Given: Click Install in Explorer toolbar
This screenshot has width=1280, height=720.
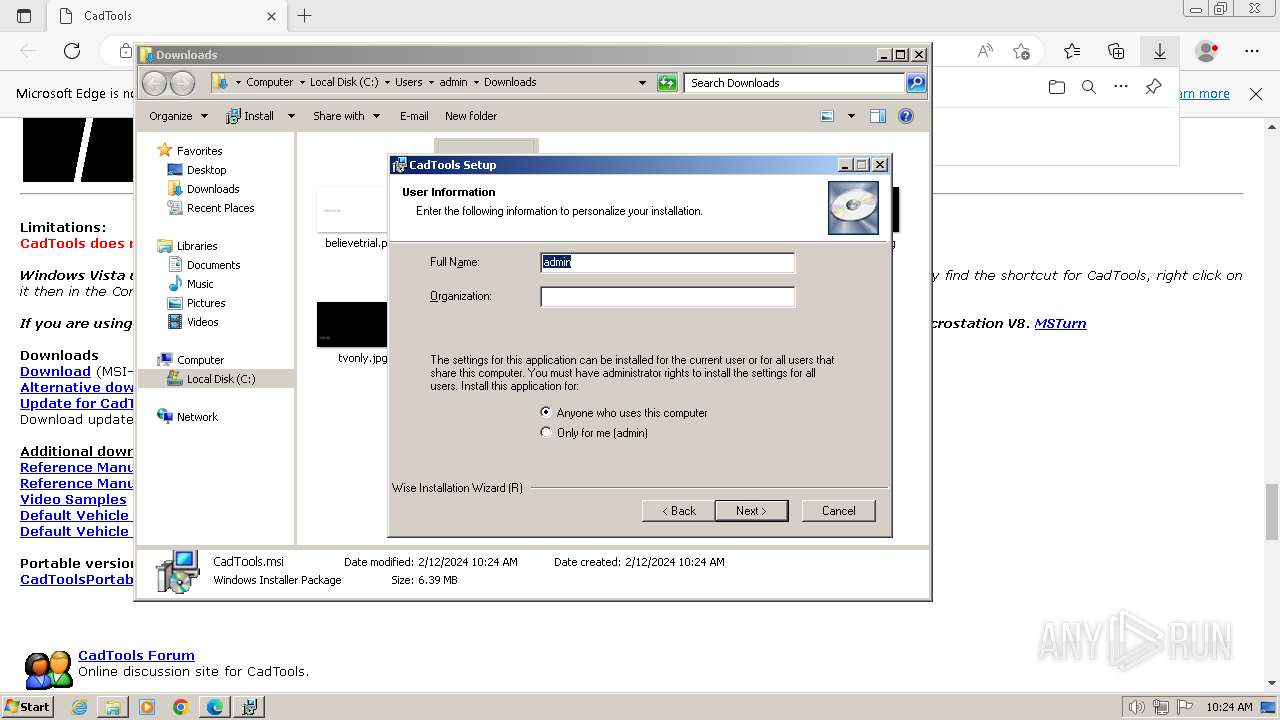Looking at the screenshot, I should tap(250, 116).
